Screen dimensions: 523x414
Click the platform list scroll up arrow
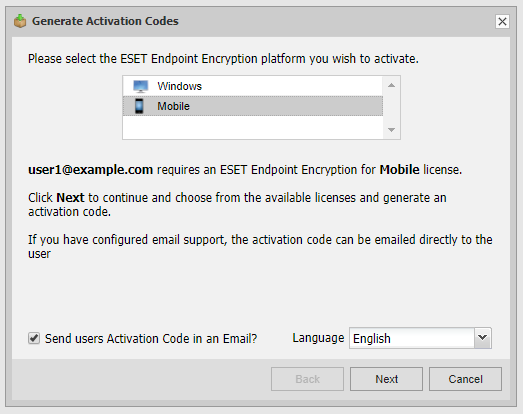392,85
